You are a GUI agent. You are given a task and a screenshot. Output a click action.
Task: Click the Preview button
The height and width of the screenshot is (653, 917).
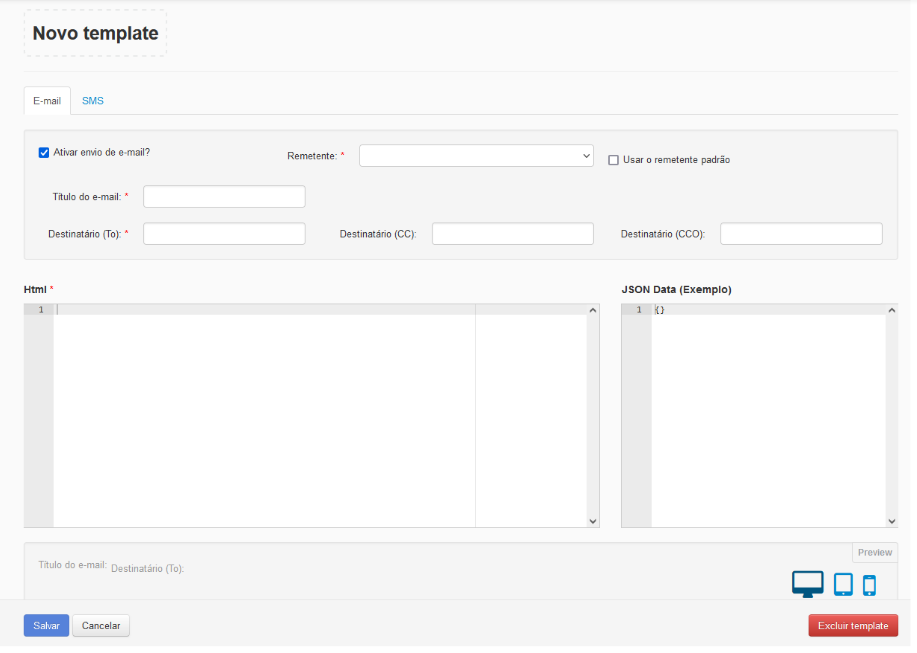(874, 553)
